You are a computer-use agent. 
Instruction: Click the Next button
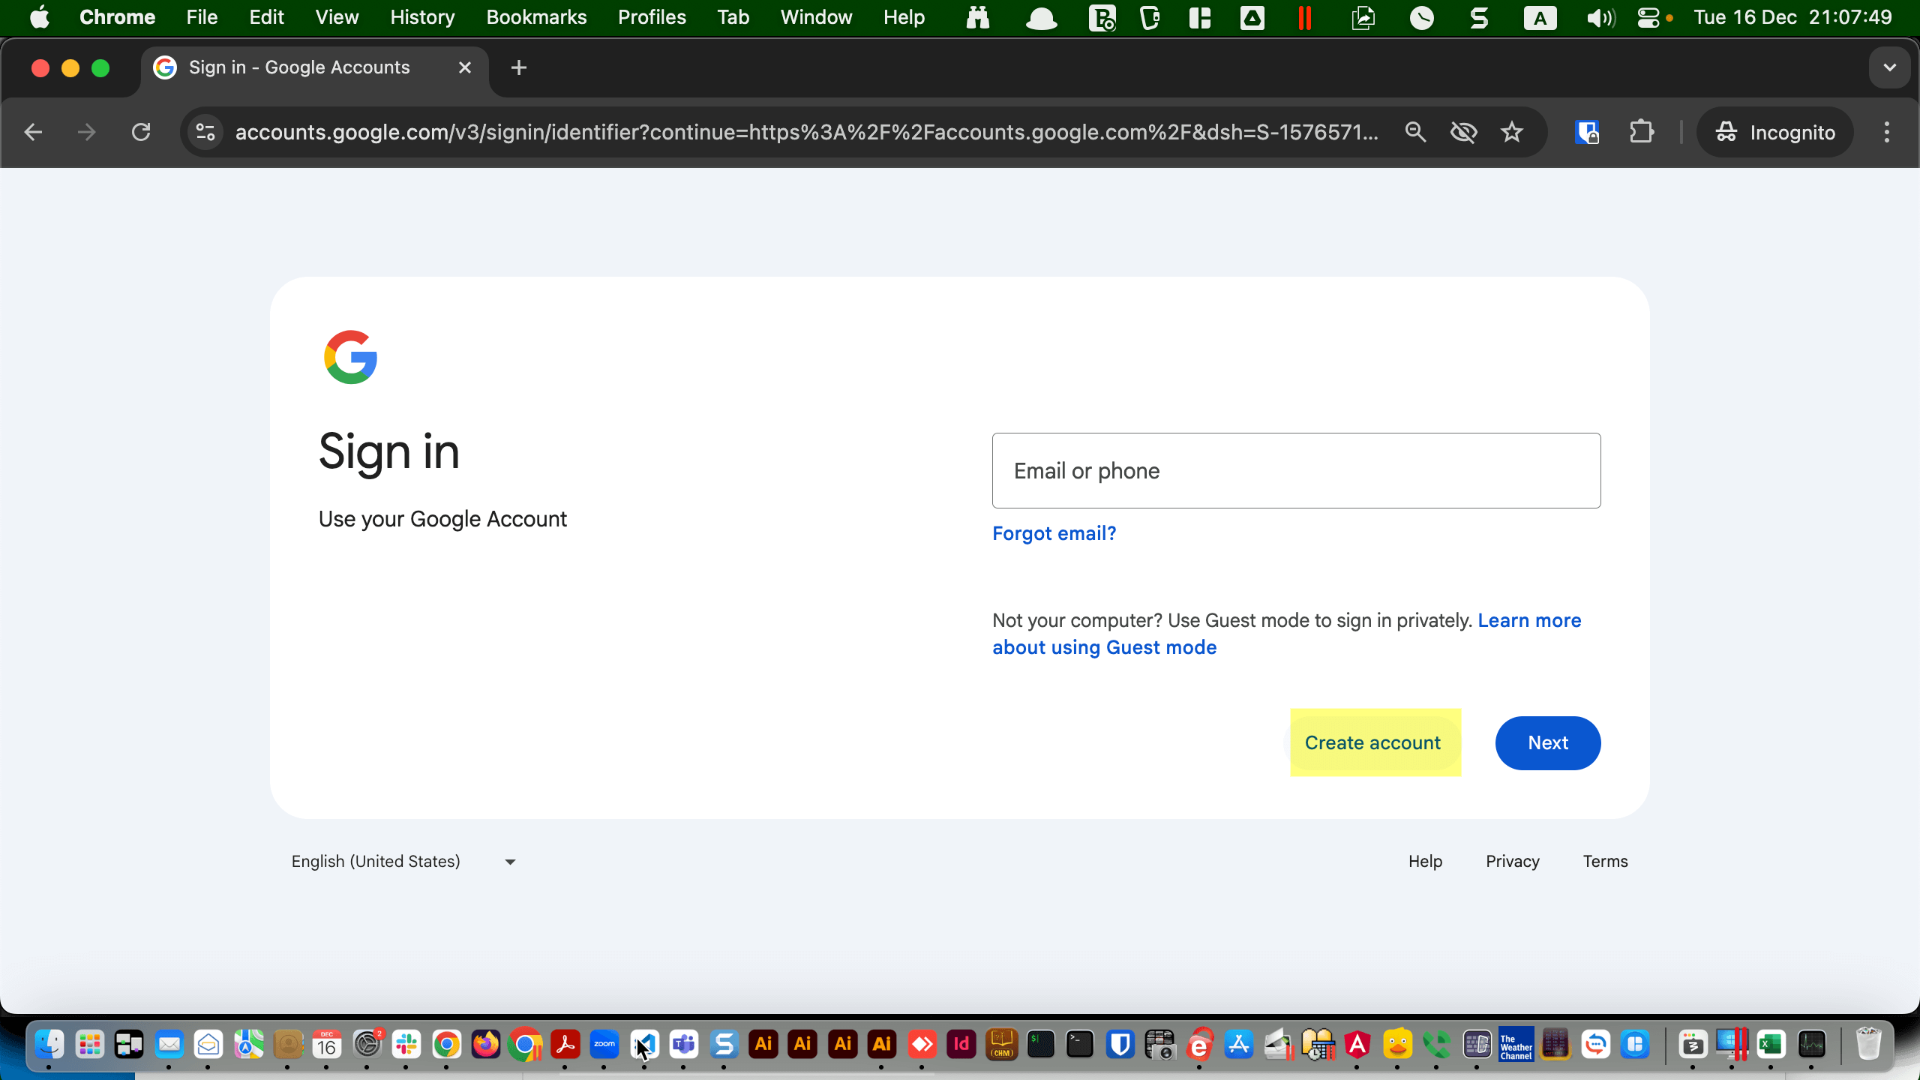[1547, 743]
